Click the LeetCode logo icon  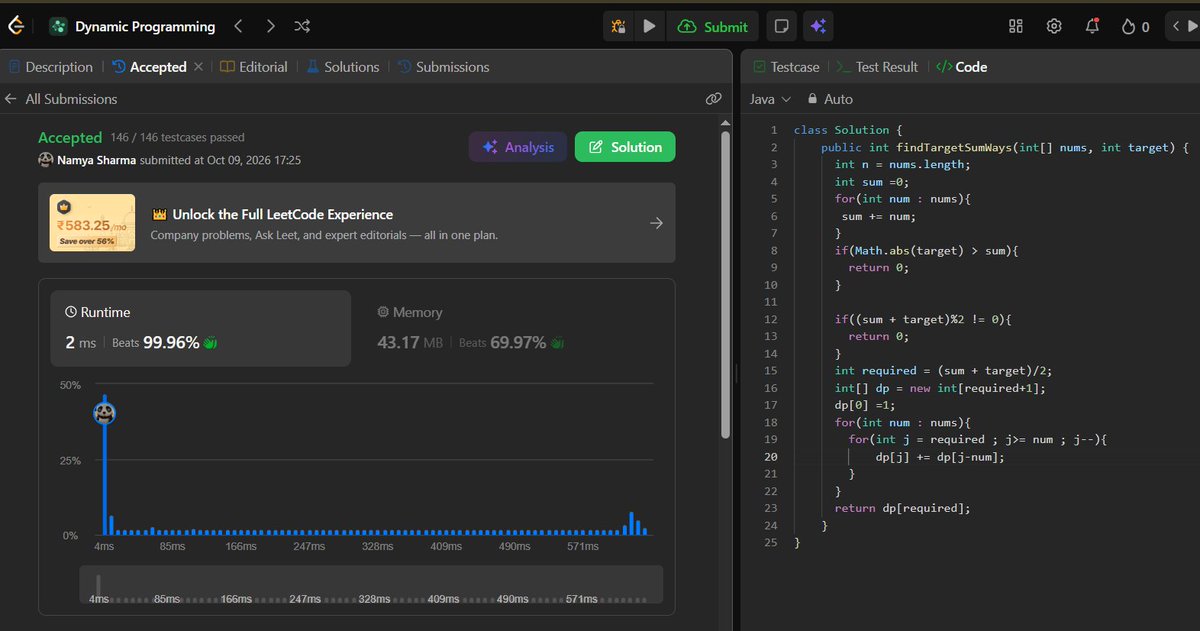coord(16,26)
